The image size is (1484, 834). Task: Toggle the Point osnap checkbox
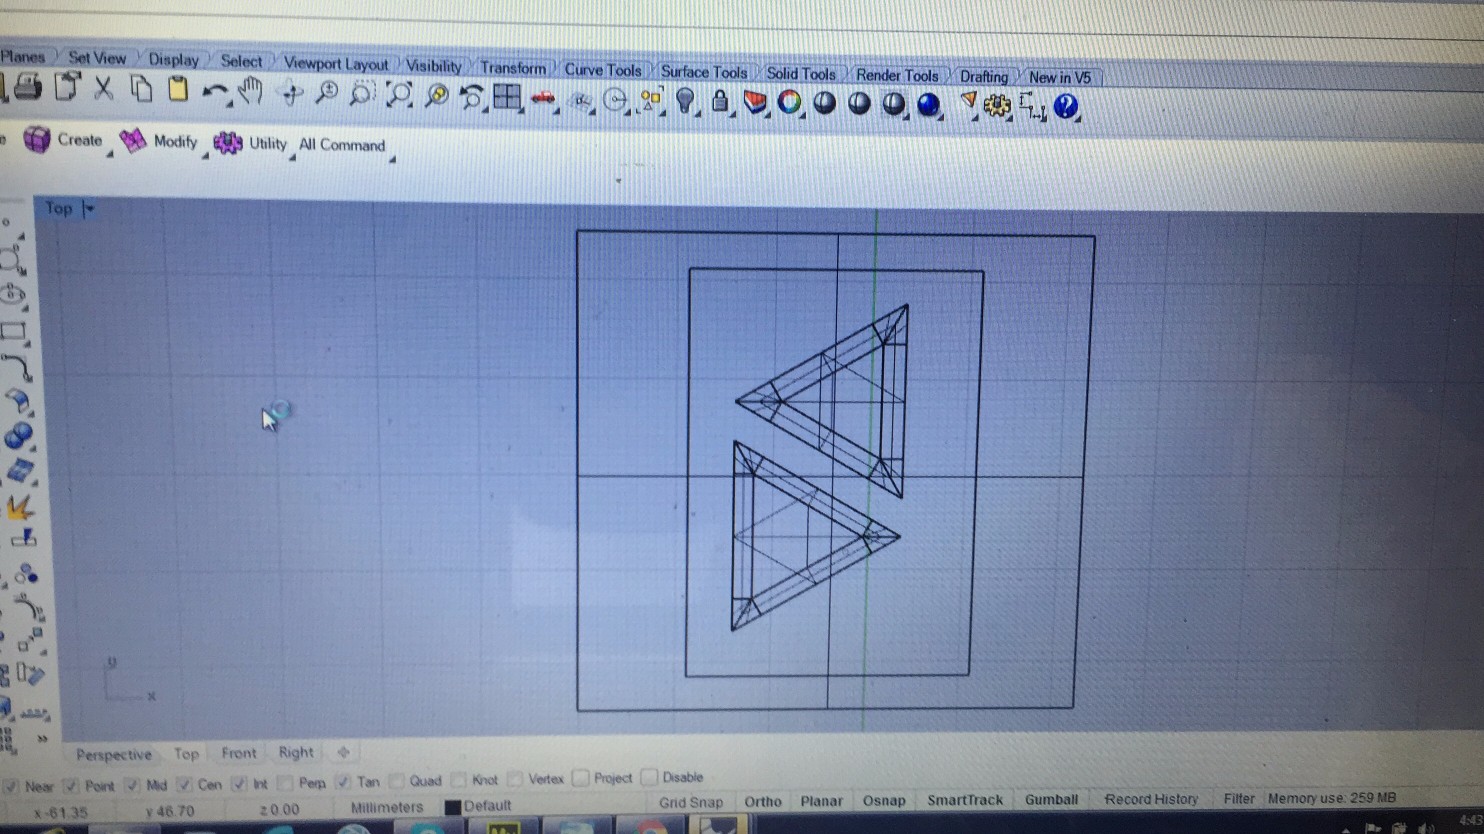[71, 785]
